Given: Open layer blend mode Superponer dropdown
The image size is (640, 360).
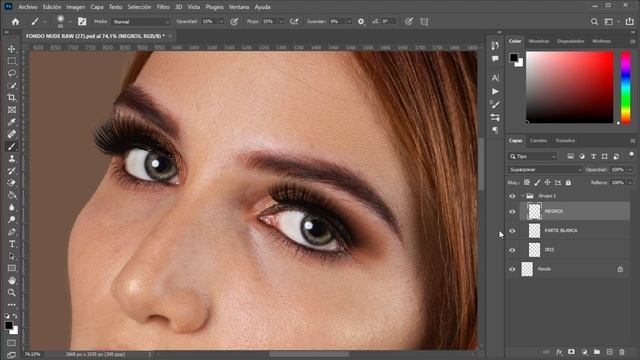Looking at the screenshot, I should click(545, 169).
